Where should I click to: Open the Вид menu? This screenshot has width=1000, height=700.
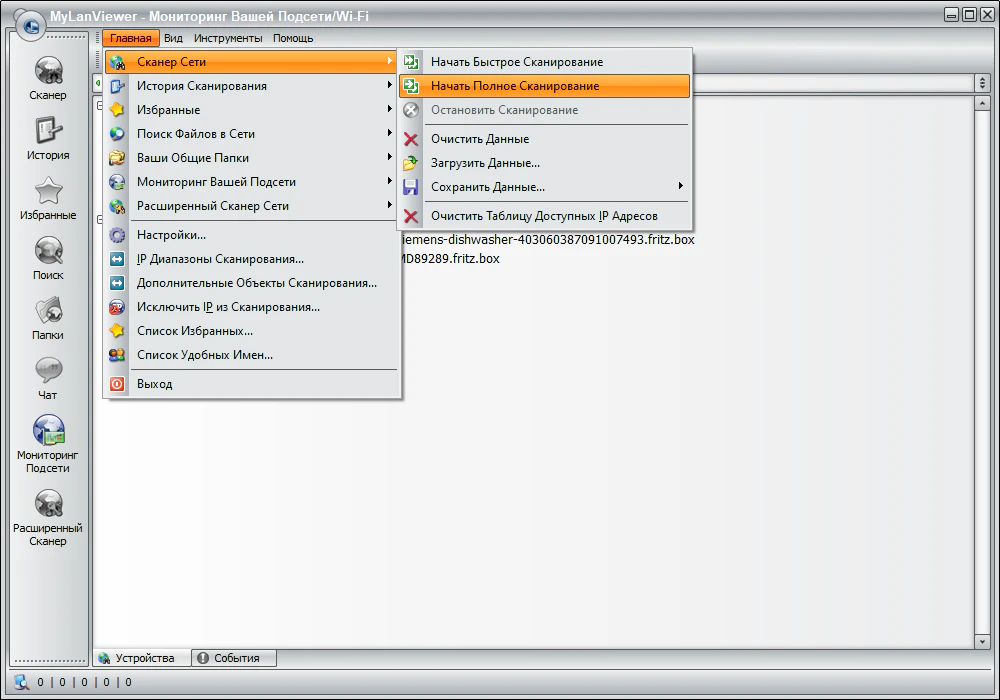coord(173,38)
